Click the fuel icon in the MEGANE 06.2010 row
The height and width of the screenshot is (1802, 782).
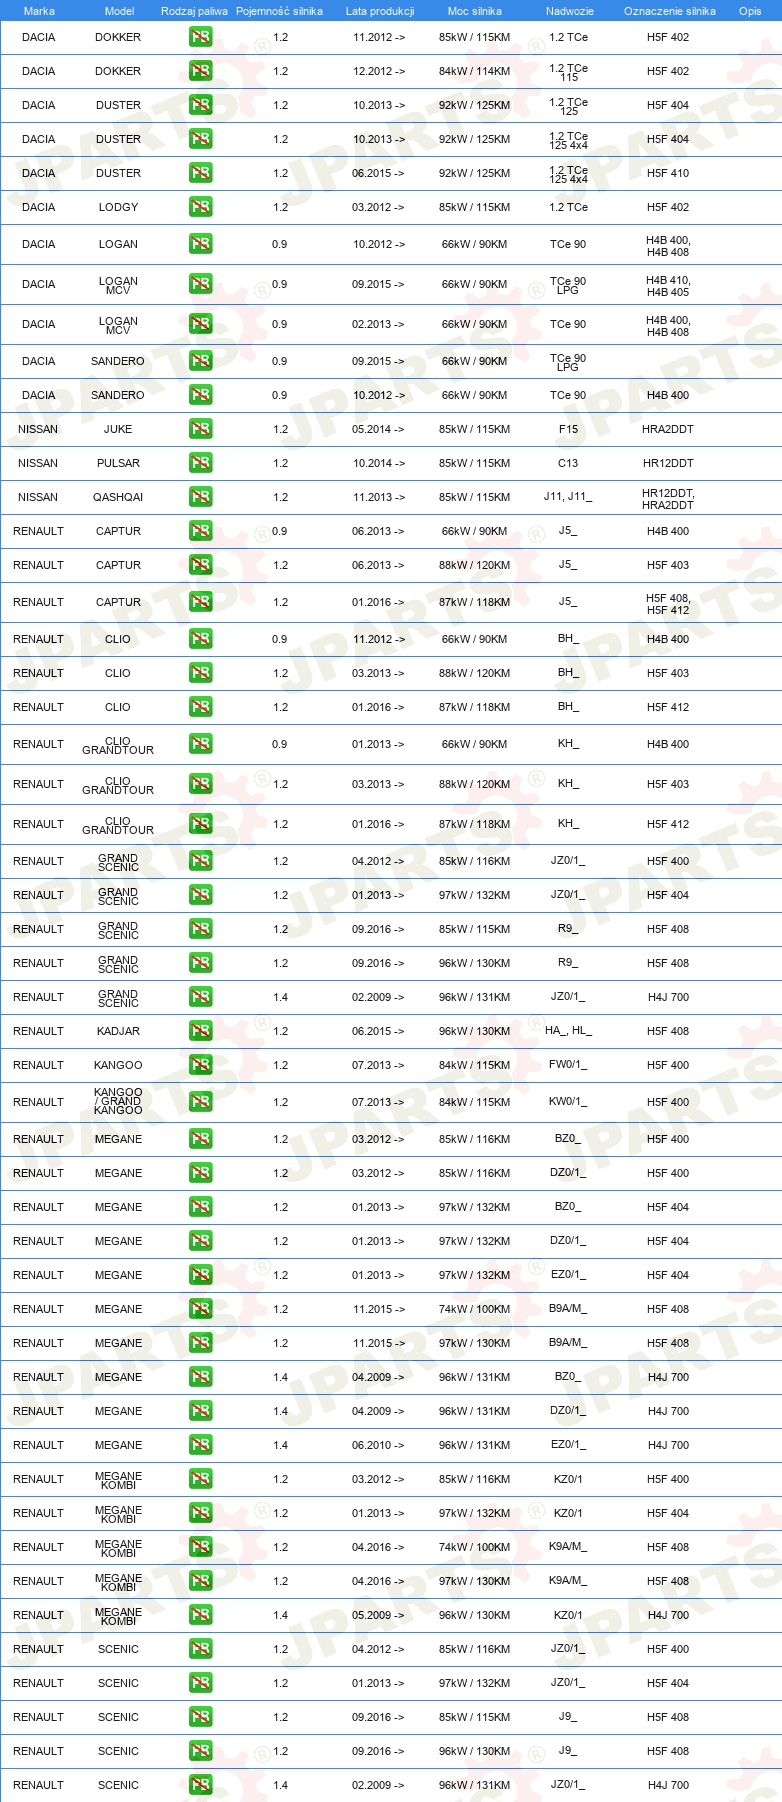[x=200, y=1445]
